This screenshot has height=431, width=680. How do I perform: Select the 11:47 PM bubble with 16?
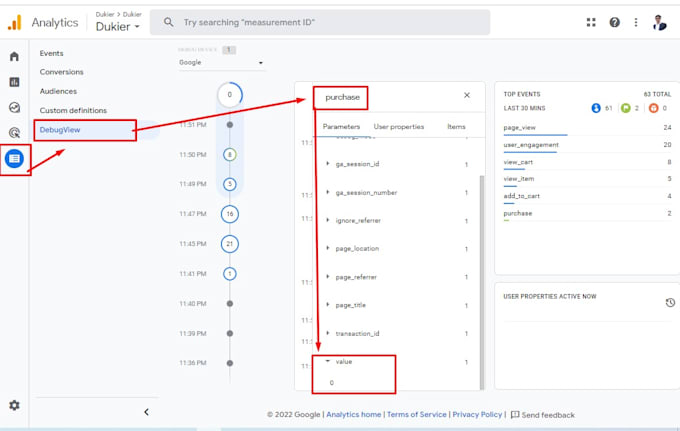click(230, 214)
